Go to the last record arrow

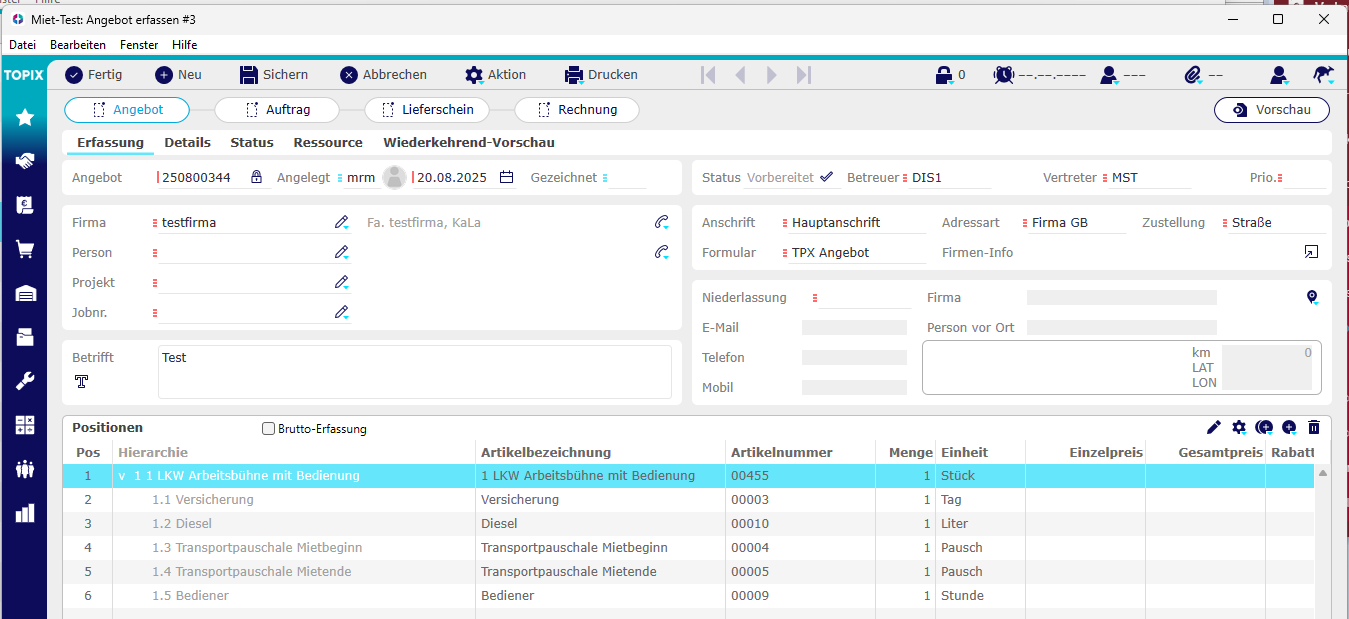(804, 75)
